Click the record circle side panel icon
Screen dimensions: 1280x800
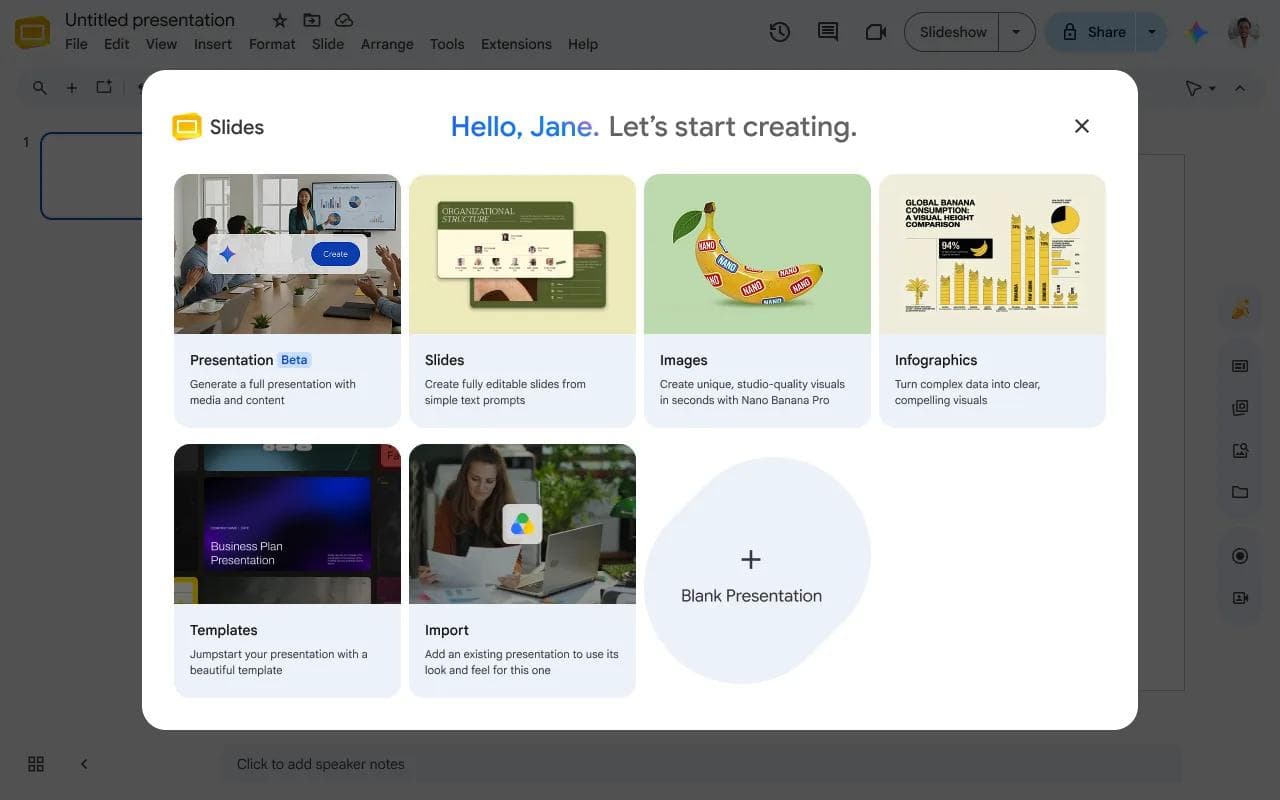[x=1240, y=556]
